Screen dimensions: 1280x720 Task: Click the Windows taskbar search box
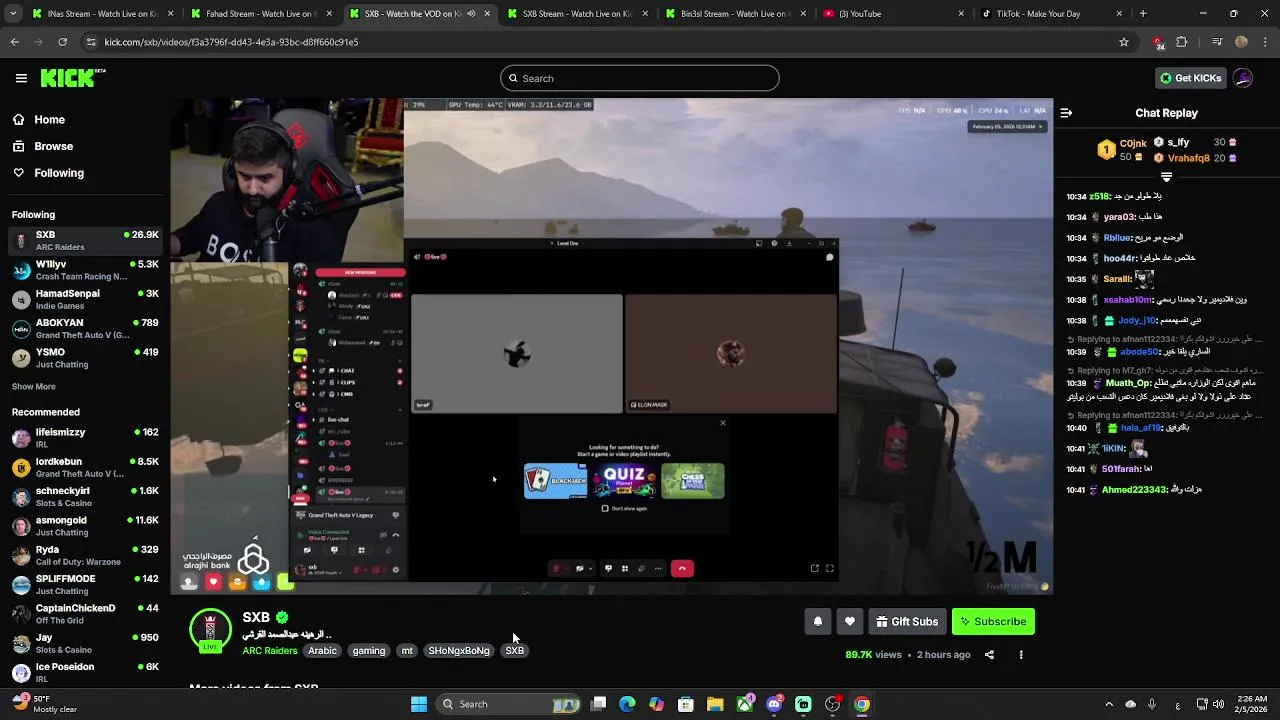[x=510, y=704]
